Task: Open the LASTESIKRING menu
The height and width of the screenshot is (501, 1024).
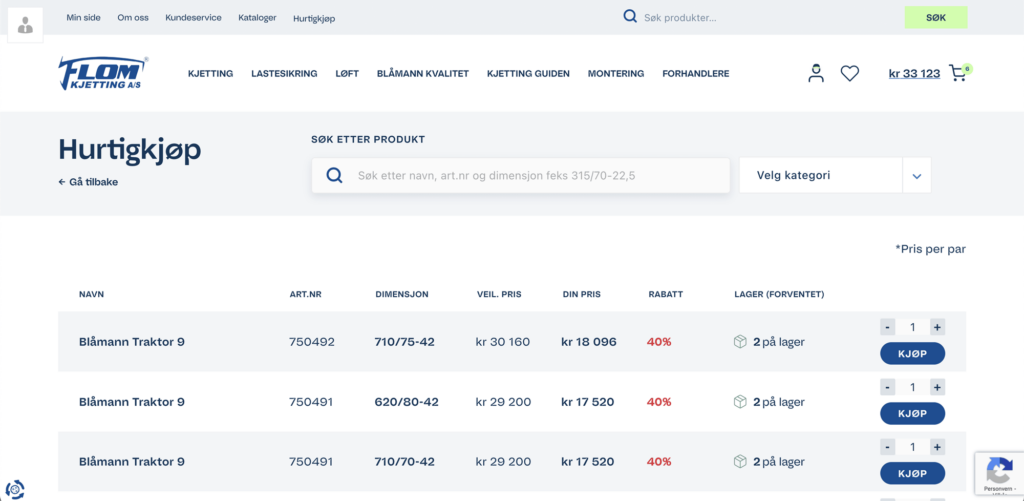Action: coord(284,74)
